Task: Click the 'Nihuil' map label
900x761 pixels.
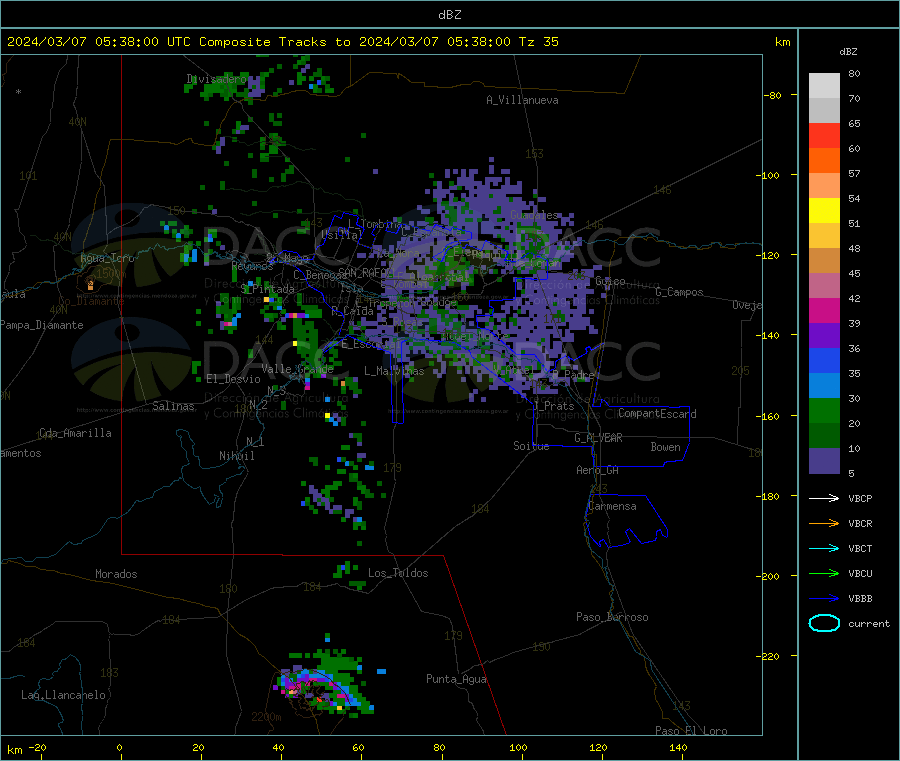Action: coord(236,456)
